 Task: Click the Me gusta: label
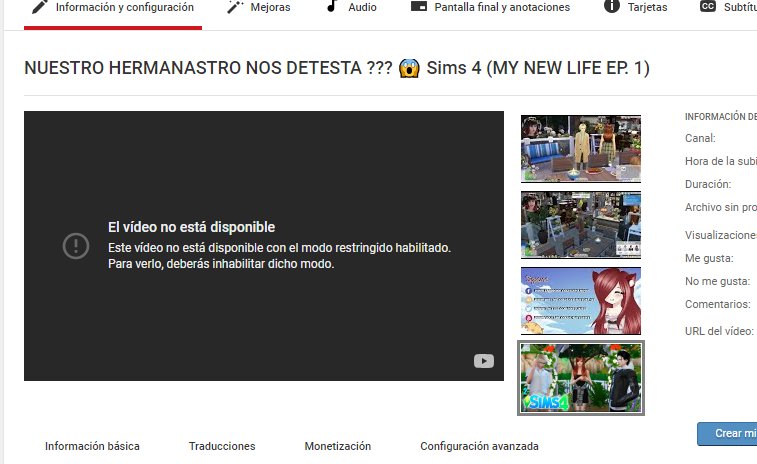(x=709, y=258)
